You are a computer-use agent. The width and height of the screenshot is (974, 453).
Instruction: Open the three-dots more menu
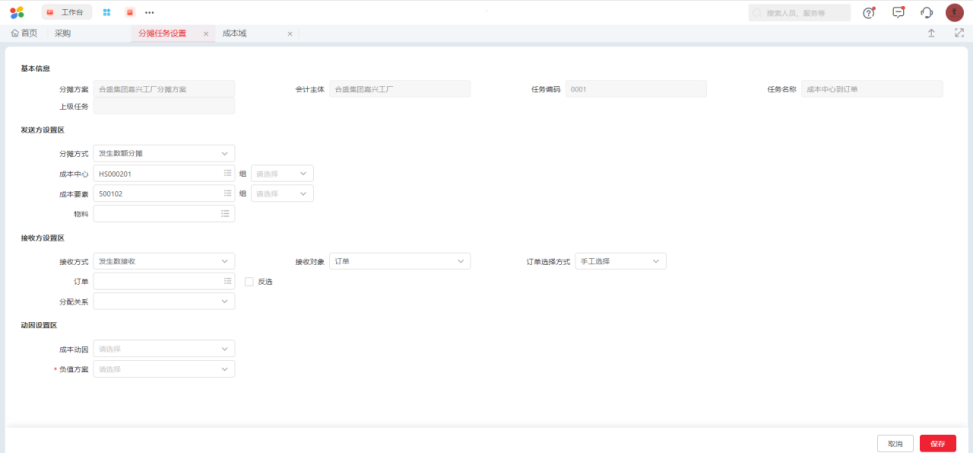(150, 12)
